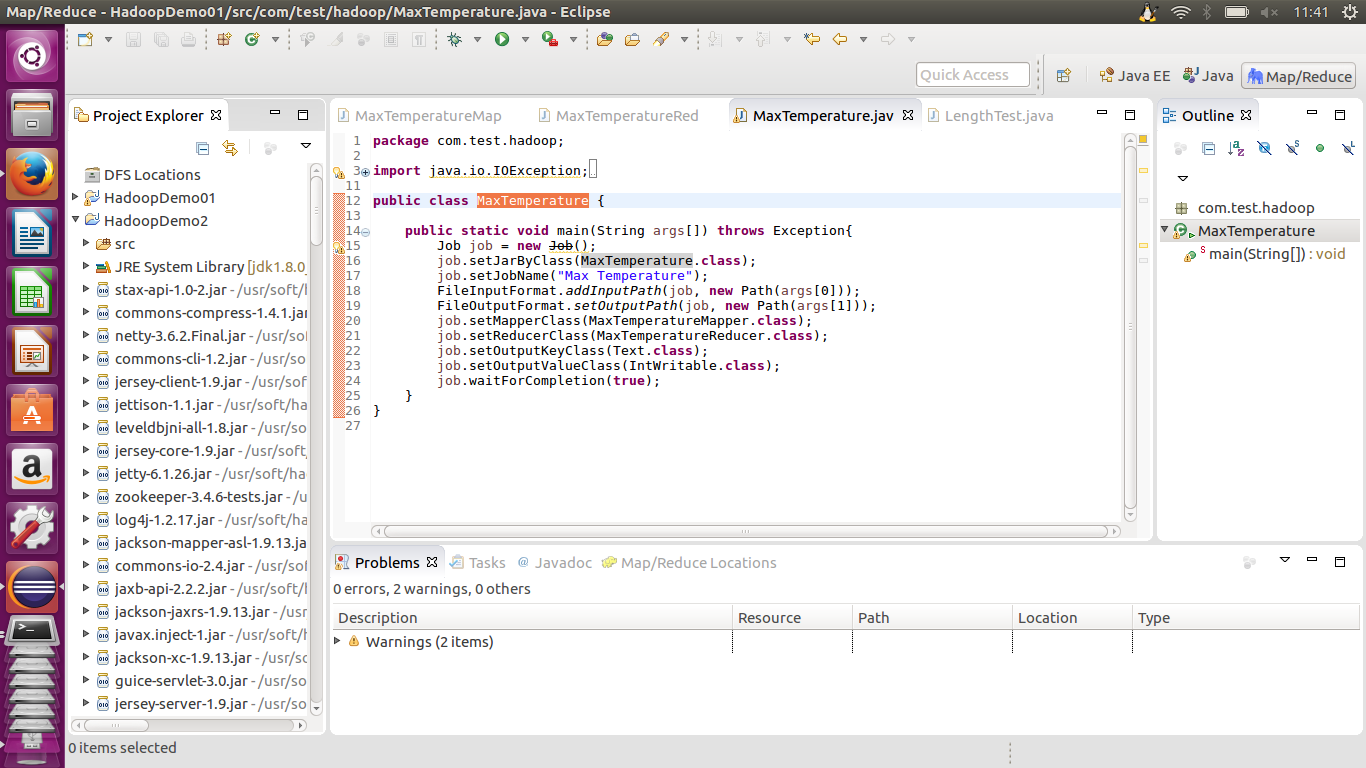The width and height of the screenshot is (1366, 768).
Task: Switch to the Java EE perspective
Action: click(1134, 75)
